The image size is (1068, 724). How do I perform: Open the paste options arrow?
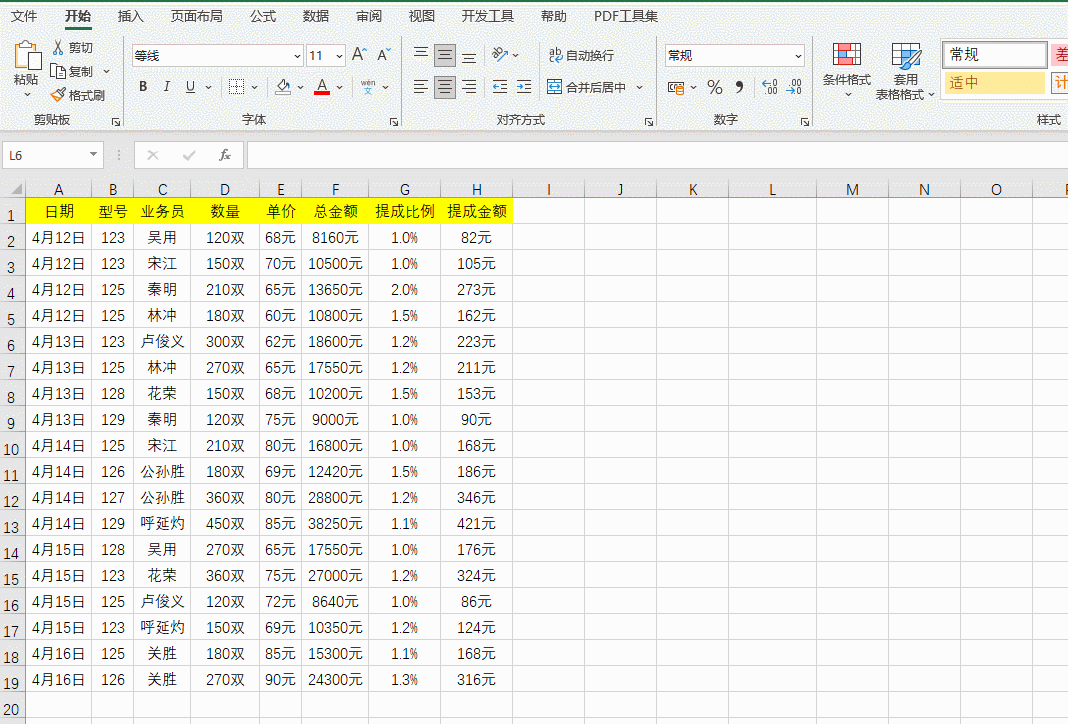27,95
